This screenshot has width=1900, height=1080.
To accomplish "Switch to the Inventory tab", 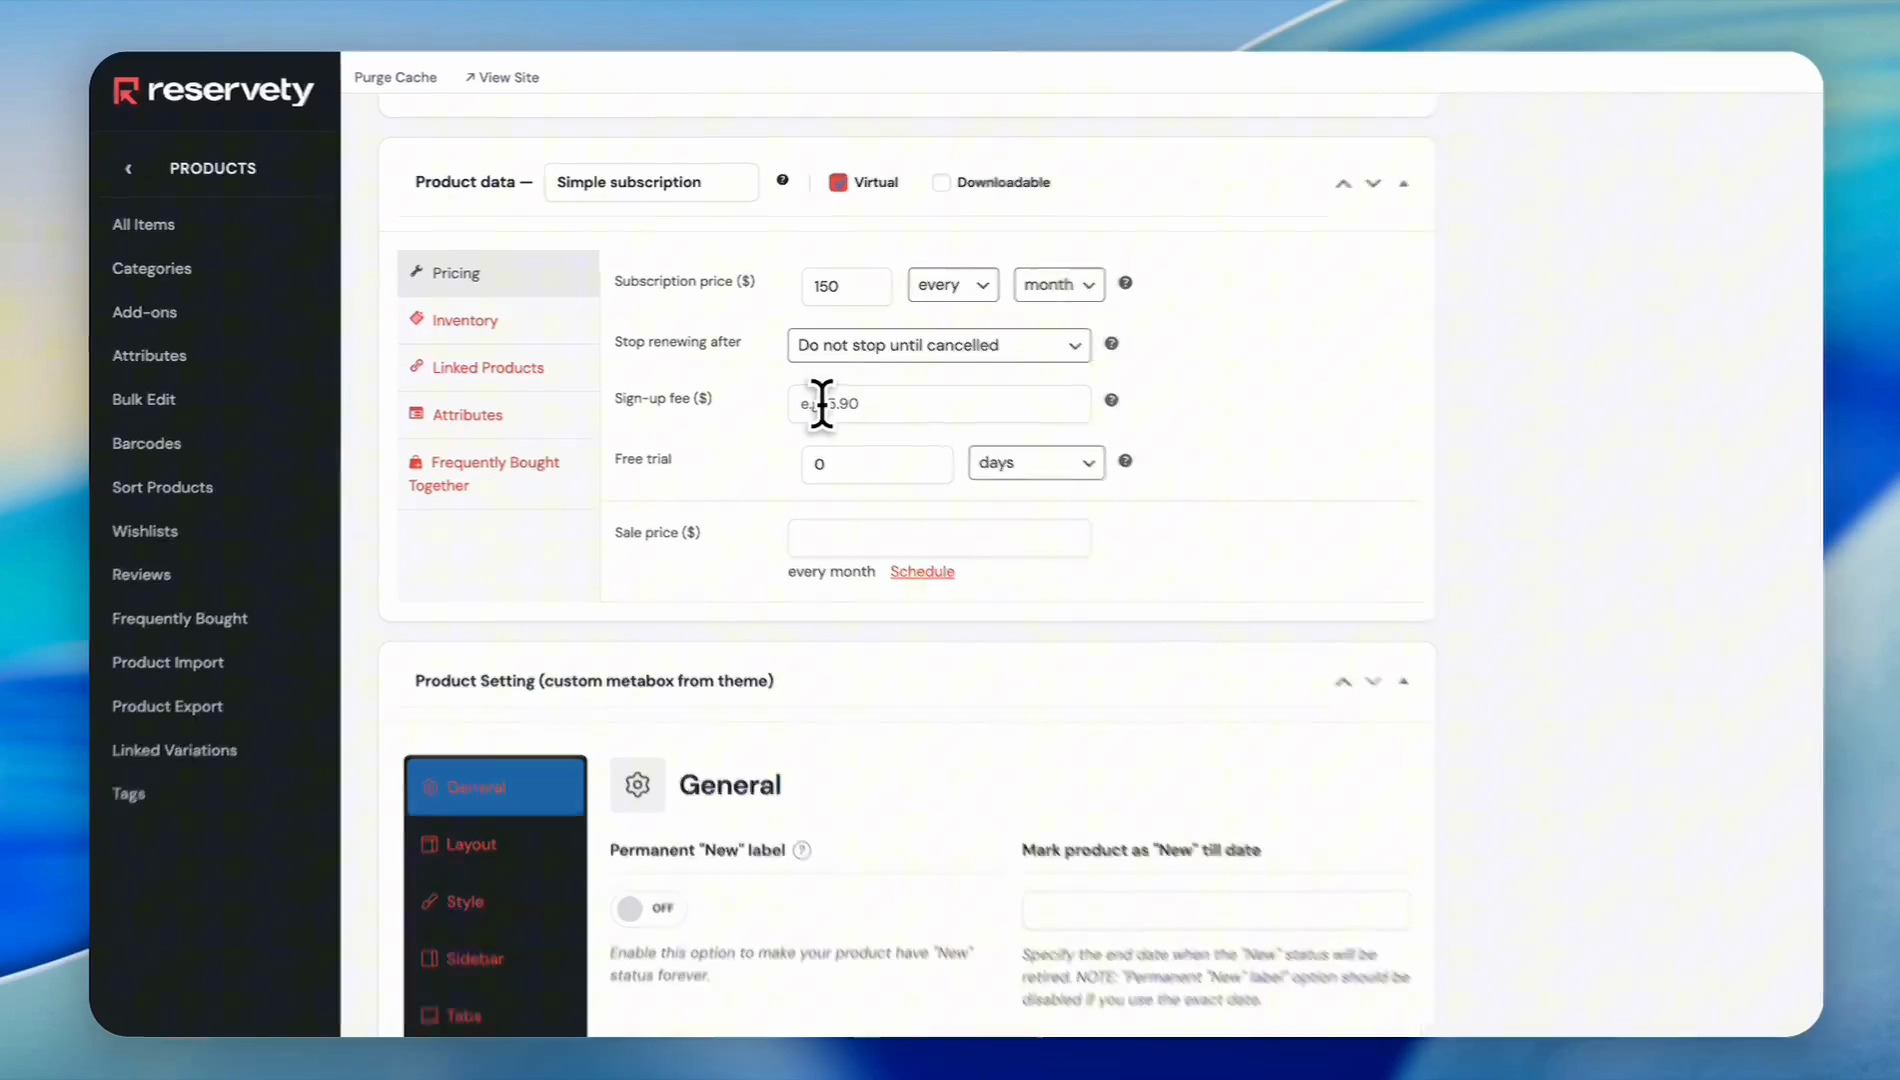I will pyautogui.click(x=464, y=321).
